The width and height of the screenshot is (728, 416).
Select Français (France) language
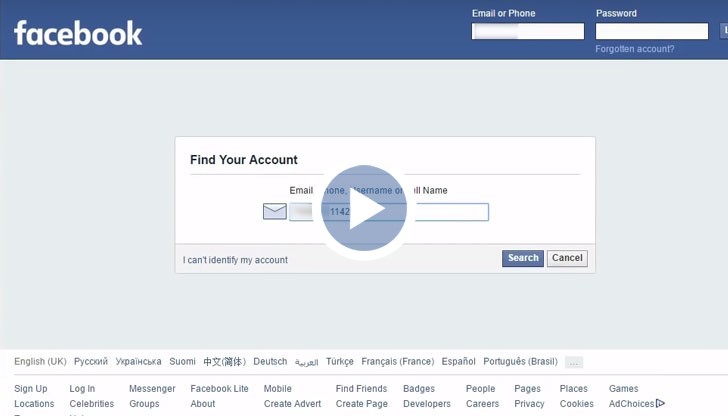[398, 361]
